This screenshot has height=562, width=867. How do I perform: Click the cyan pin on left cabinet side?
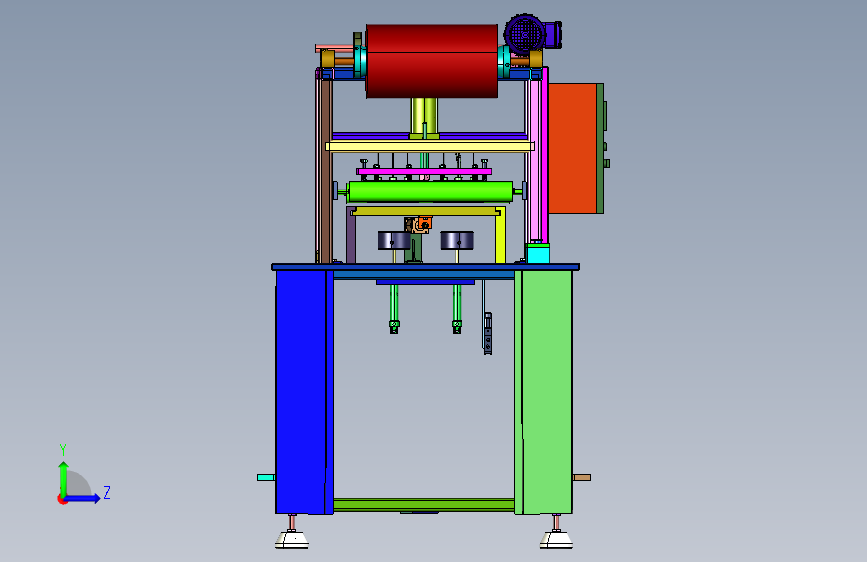[266, 477]
